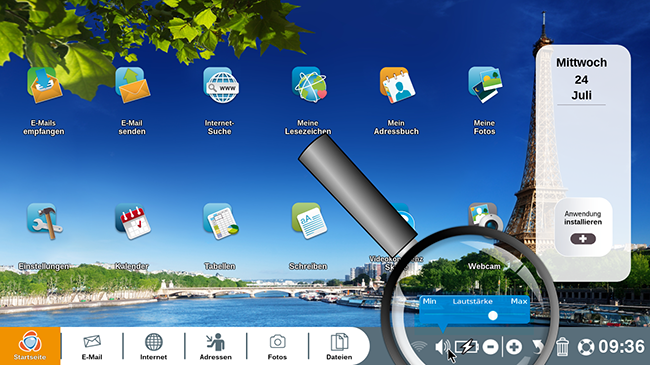
Task: Open Mein Adressbuch icon
Action: (x=397, y=85)
